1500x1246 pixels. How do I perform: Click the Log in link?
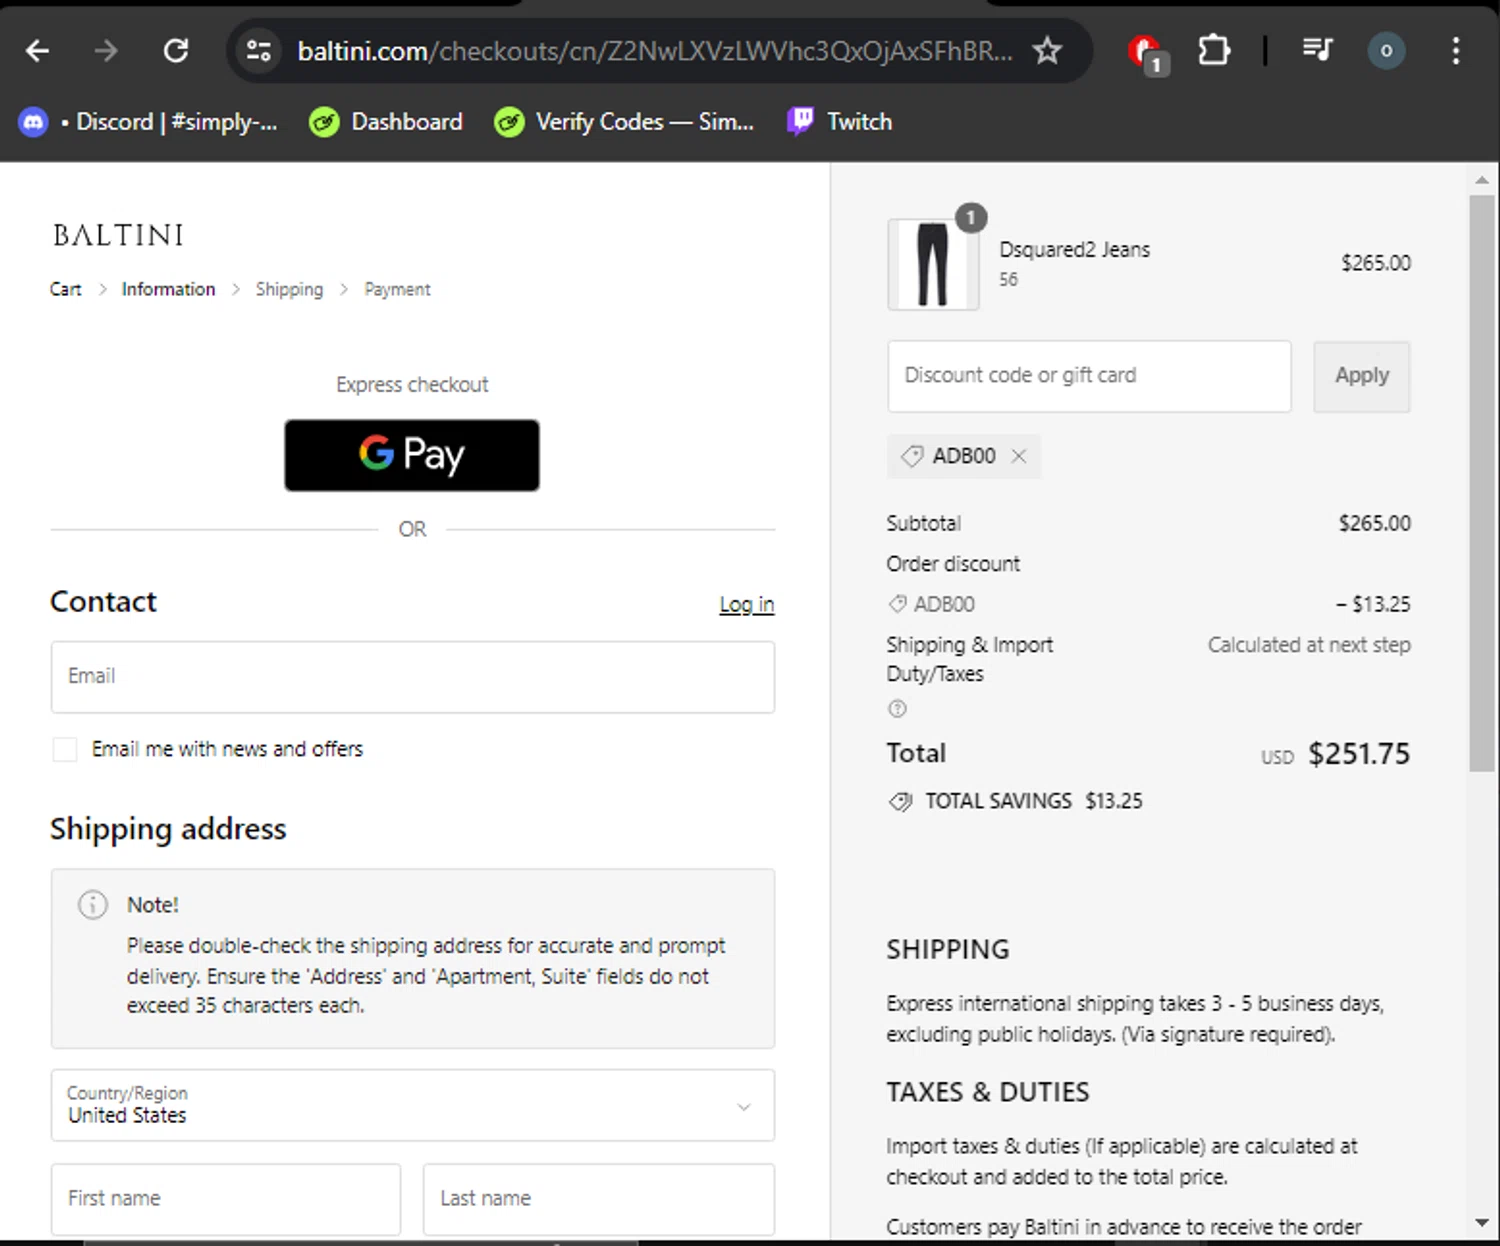(746, 604)
